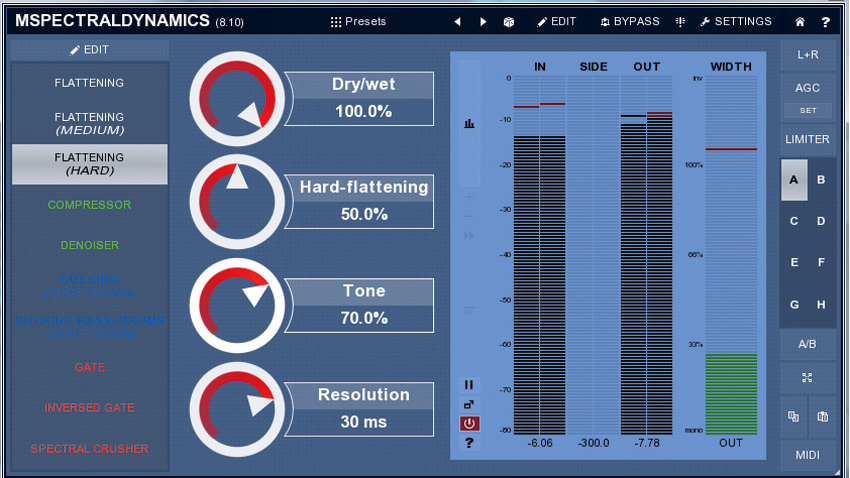
Task: Click the Resolution knob
Action: tap(237, 409)
